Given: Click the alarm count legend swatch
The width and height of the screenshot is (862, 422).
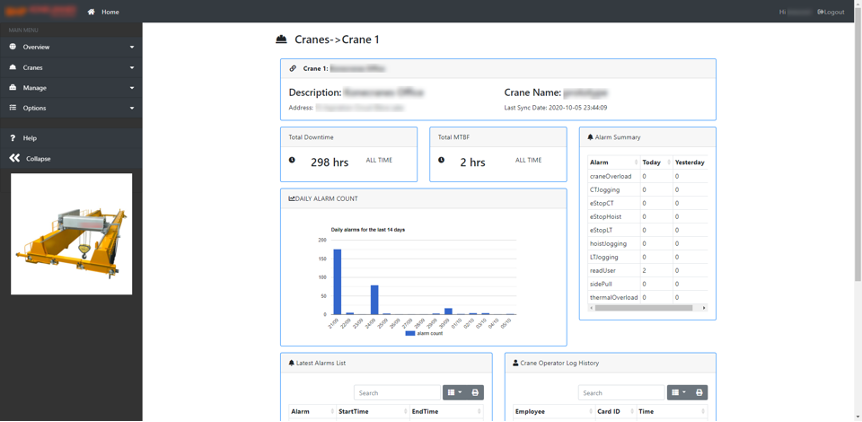Looking at the screenshot, I should (x=410, y=333).
